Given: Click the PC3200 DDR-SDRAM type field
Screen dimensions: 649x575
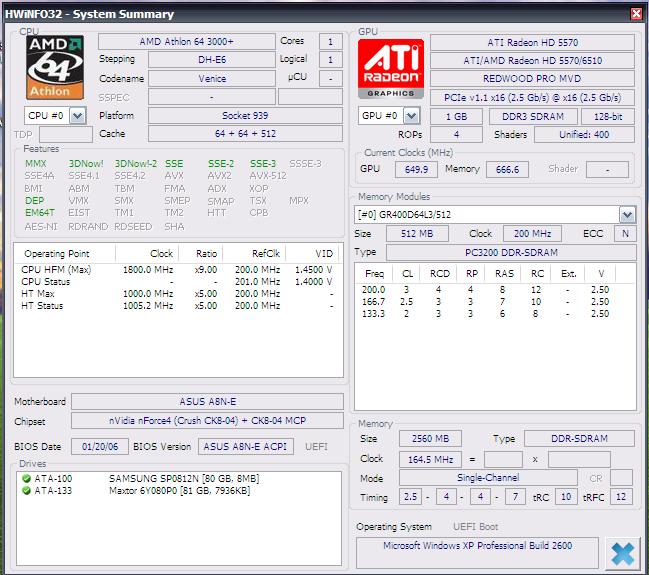Looking at the screenshot, I should [x=511, y=253].
